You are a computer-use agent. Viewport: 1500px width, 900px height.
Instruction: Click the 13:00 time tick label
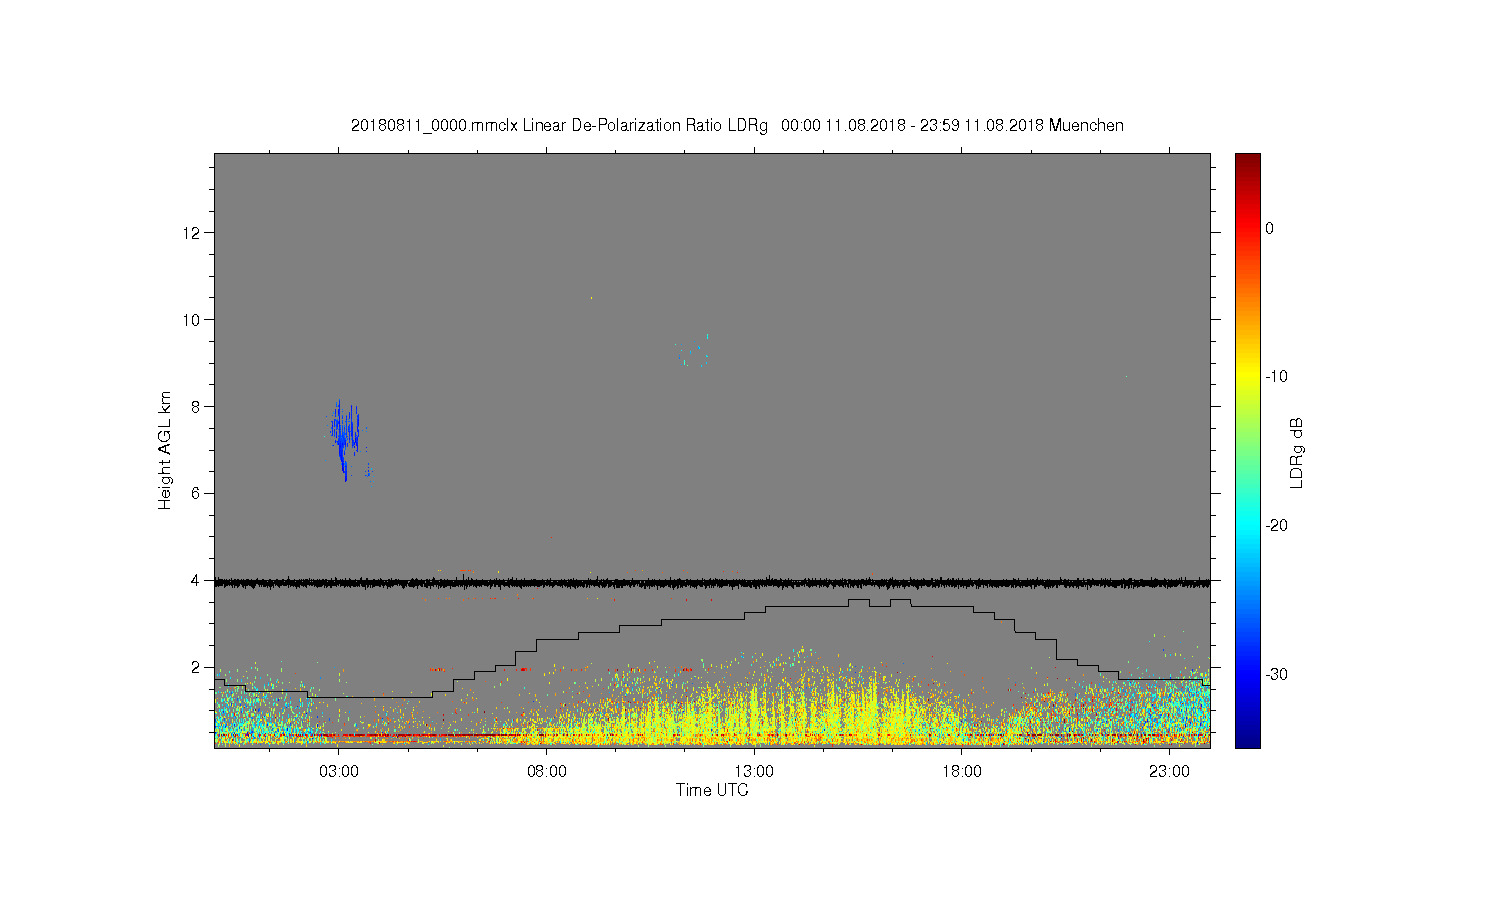[x=754, y=772]
